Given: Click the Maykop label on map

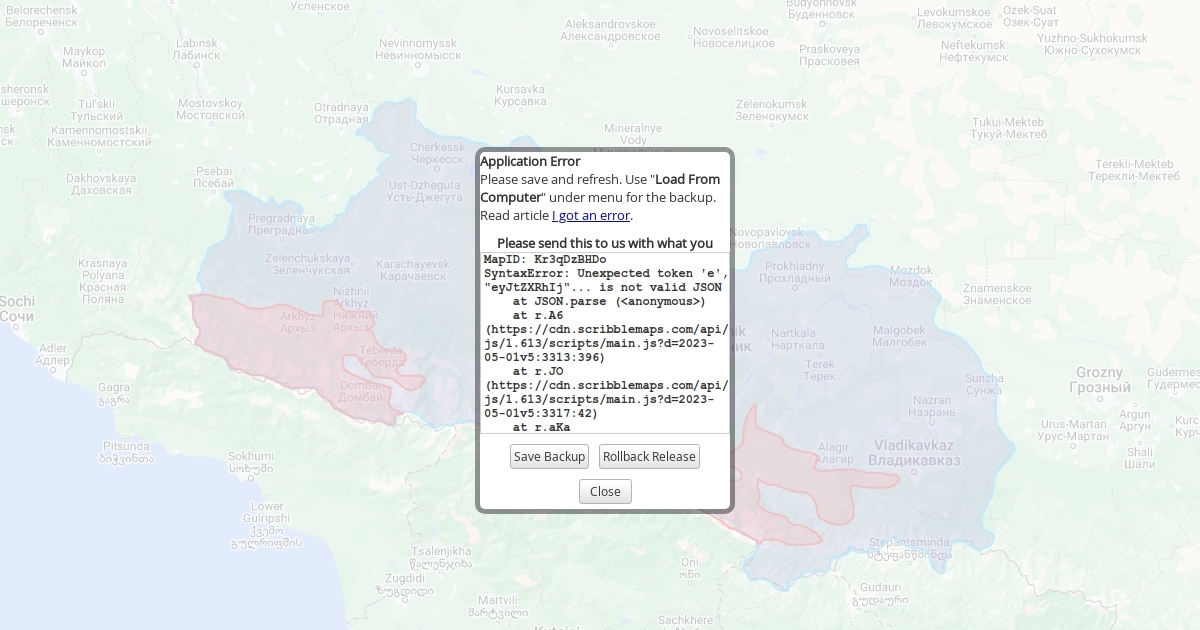Looking at the screenshot, I should click(84, 57).
